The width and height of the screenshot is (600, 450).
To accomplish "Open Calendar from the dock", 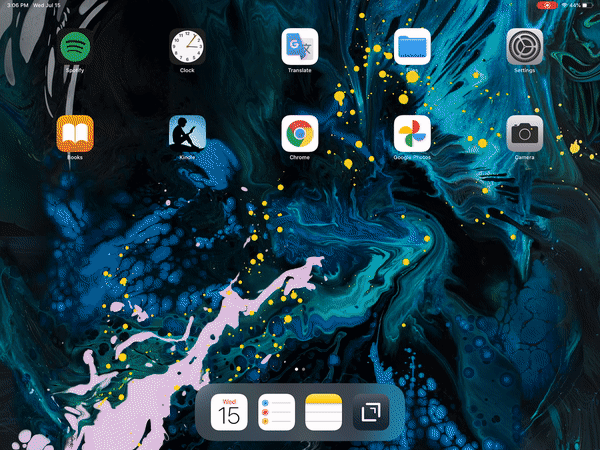I will (229, 412).
